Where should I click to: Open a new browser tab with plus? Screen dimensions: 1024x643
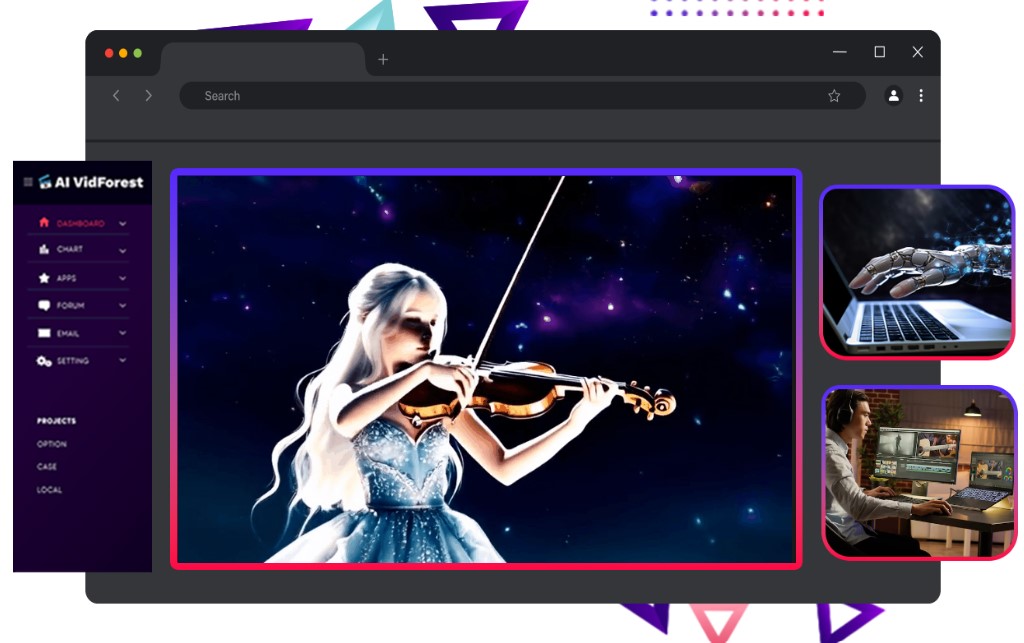pos(383,60)
